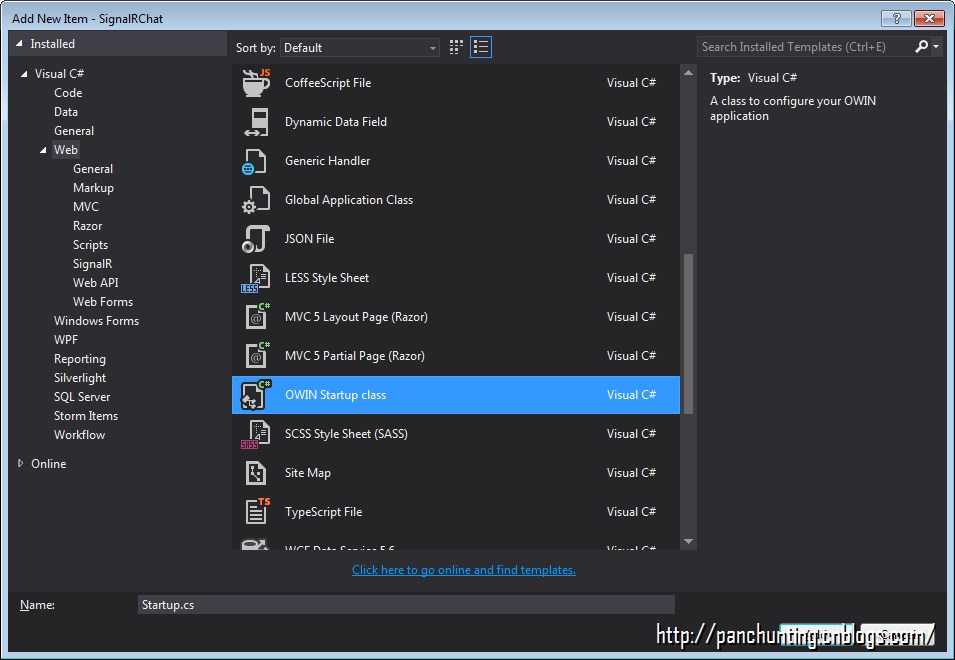This screenshot has width=955, height=660.
Task: Click the template list scrollbar thumb
Action: (688, 334)
